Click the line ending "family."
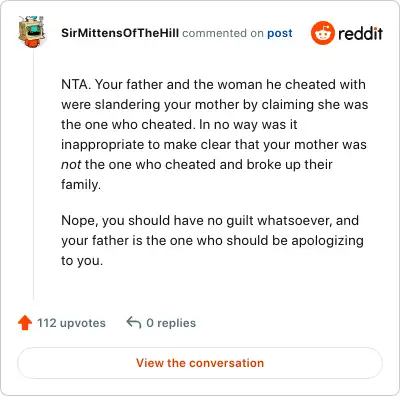Screen dimensions: 400x396 coord(81,184)
